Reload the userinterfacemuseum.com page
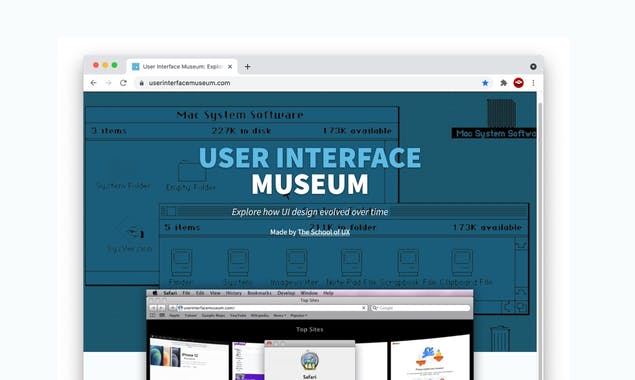The image size is (635, 380). coord(123,83)
